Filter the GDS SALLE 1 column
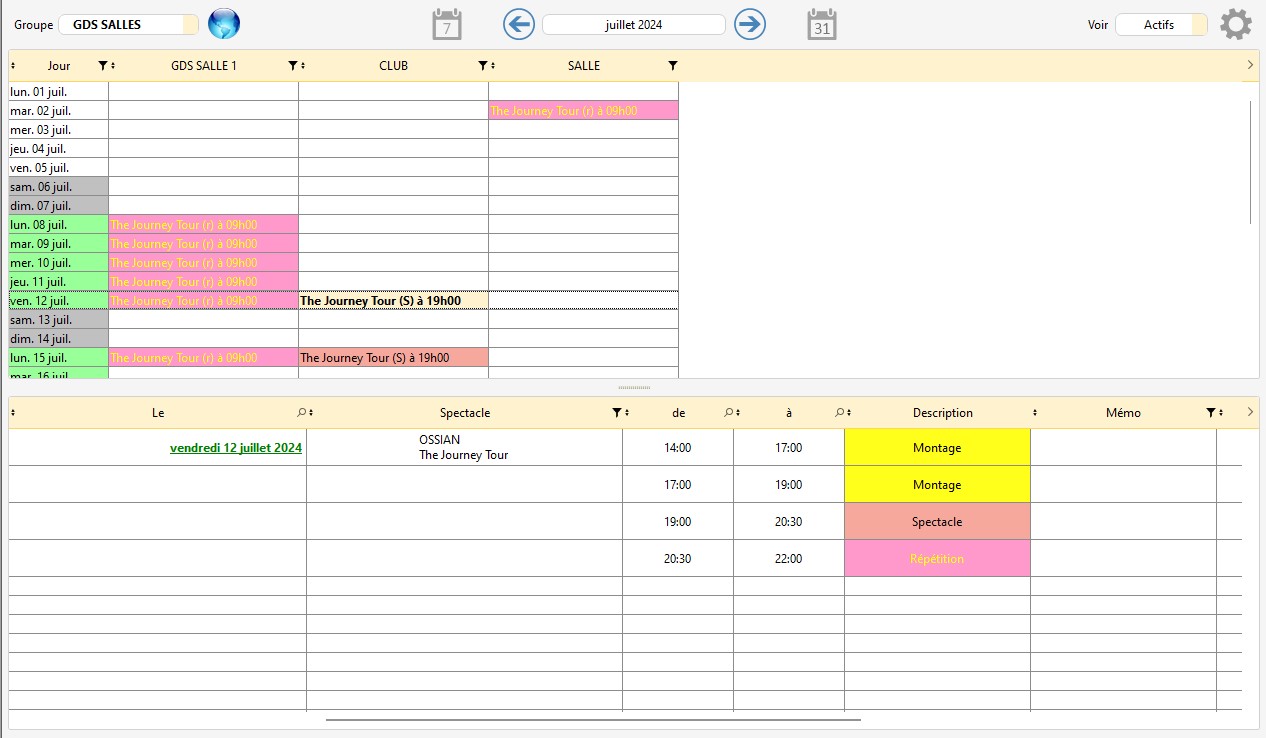 pyautogui.click(x=293, y=66)
